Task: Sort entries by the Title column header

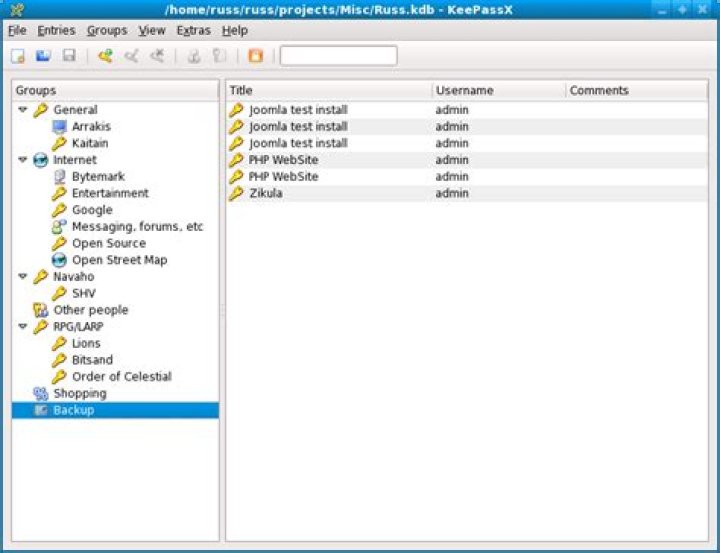Action: 329,90
